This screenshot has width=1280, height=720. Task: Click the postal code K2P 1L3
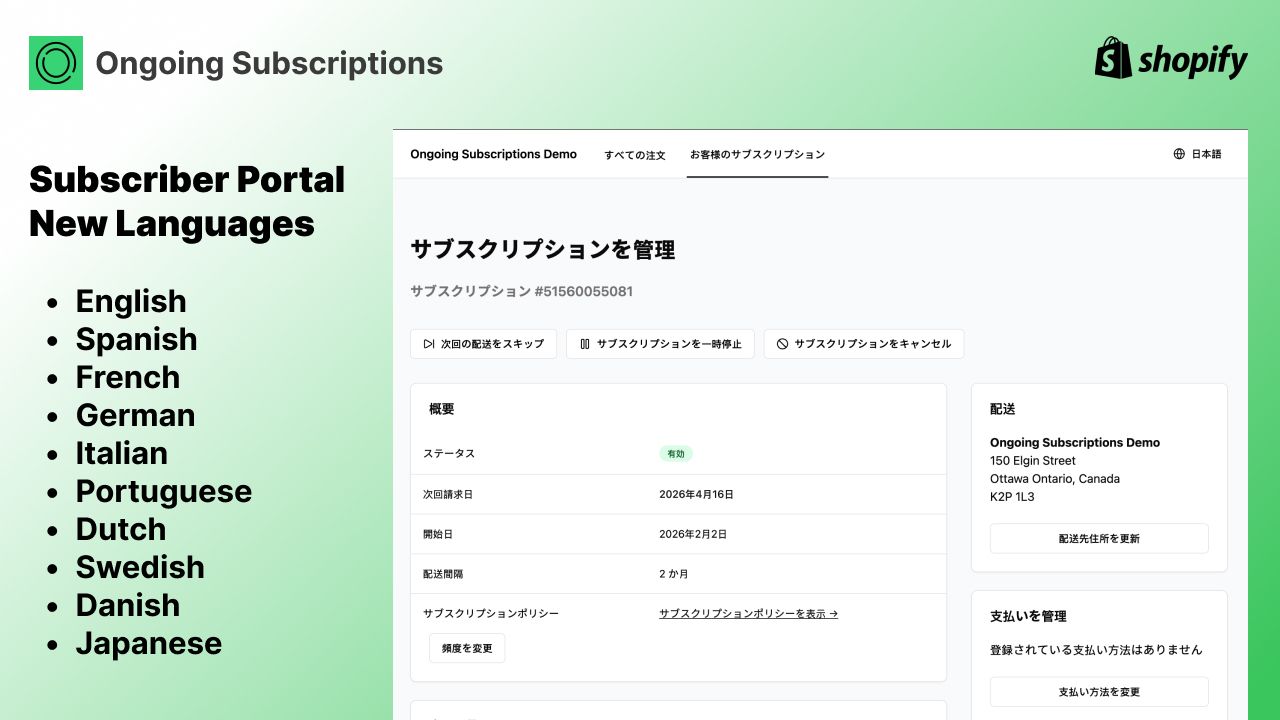[x=1012, y=497]
